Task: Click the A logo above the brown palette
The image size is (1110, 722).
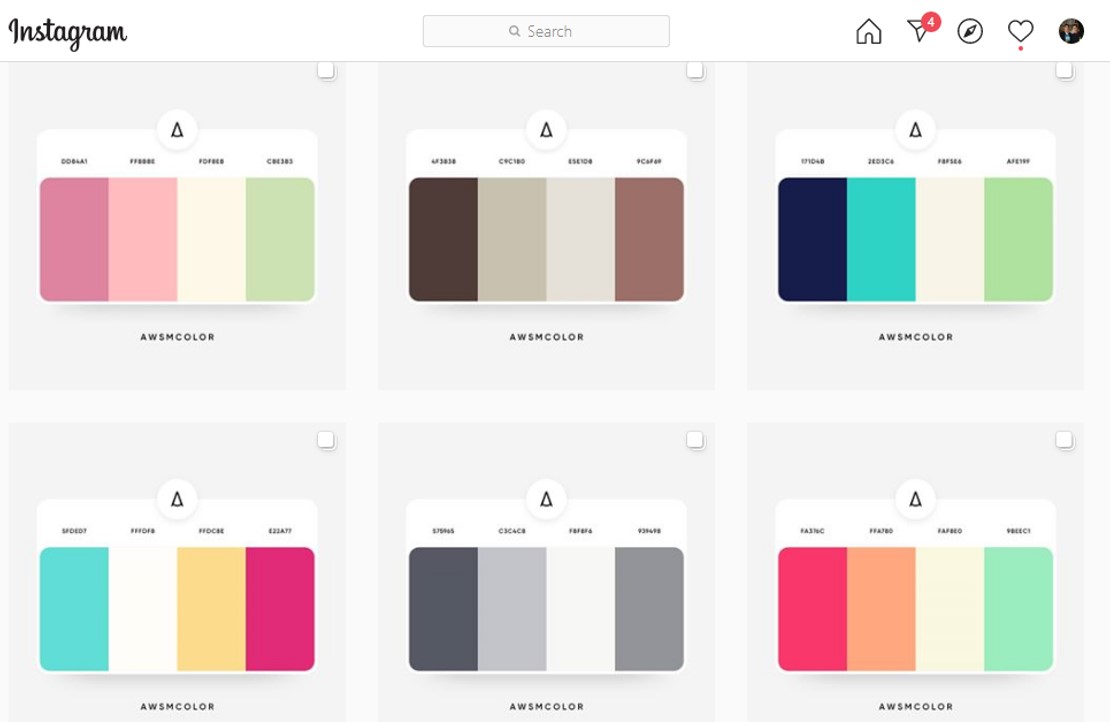Action: tap(547, 130)
